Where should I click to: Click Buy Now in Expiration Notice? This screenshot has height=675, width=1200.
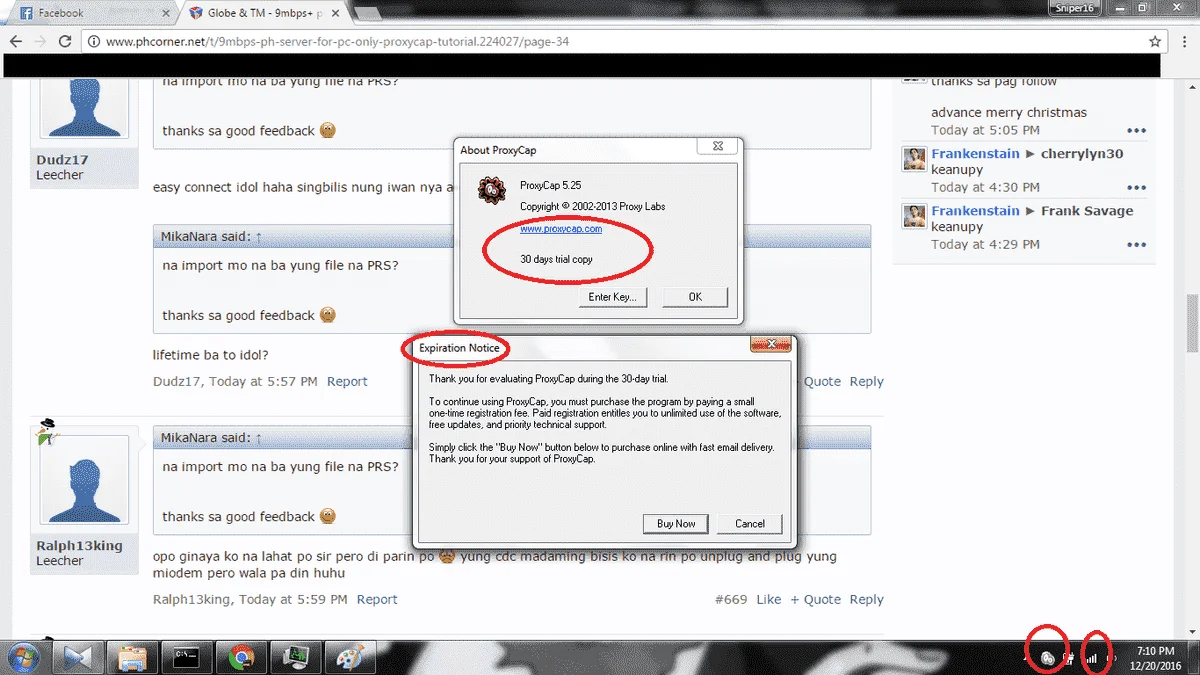point(676,524)
